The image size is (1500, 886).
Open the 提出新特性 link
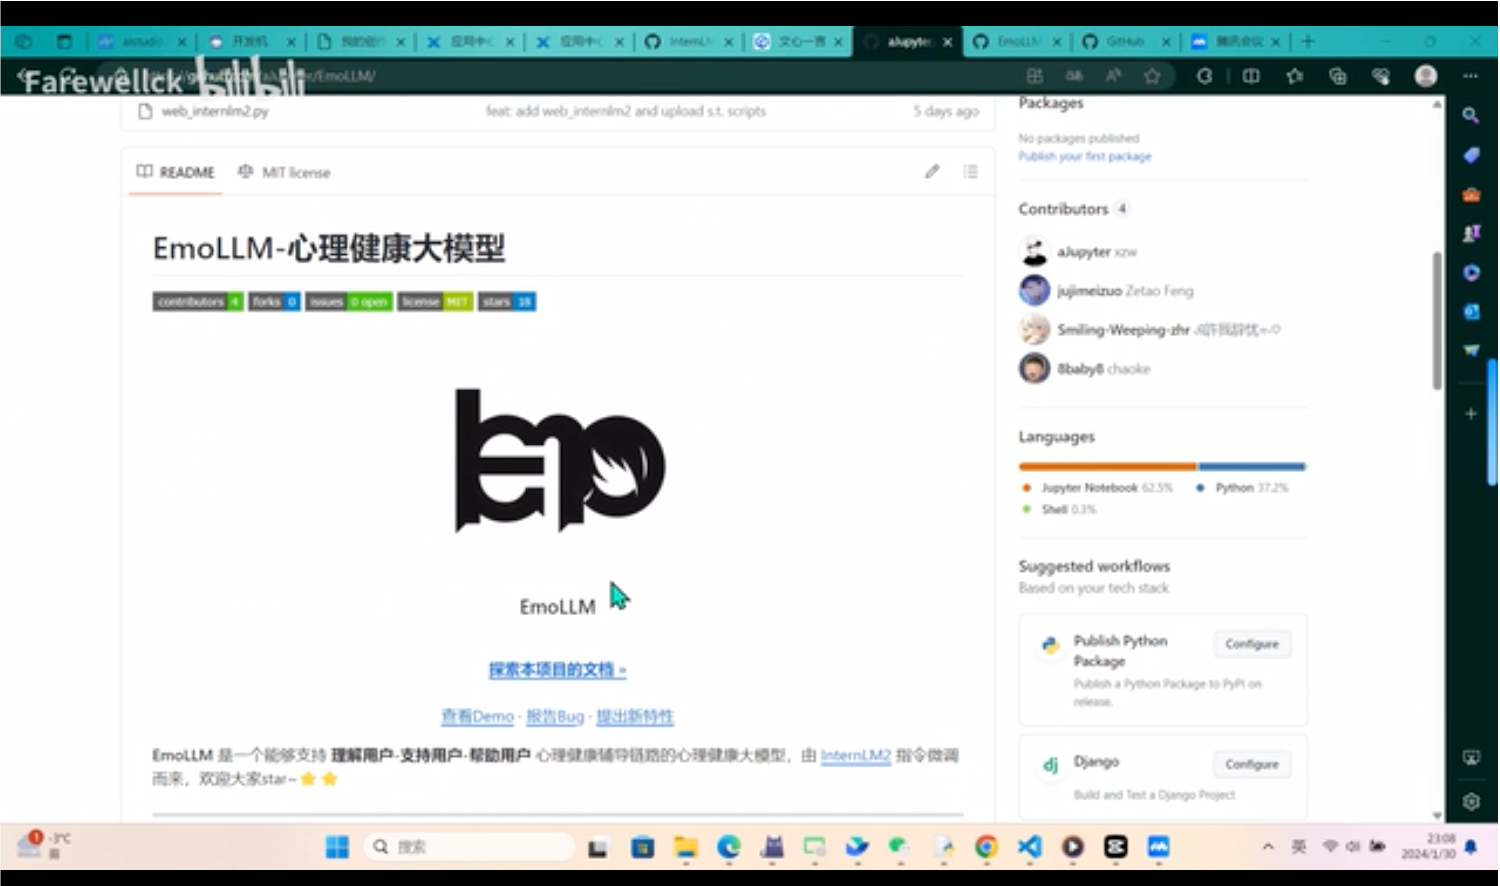tap(635, 716)
